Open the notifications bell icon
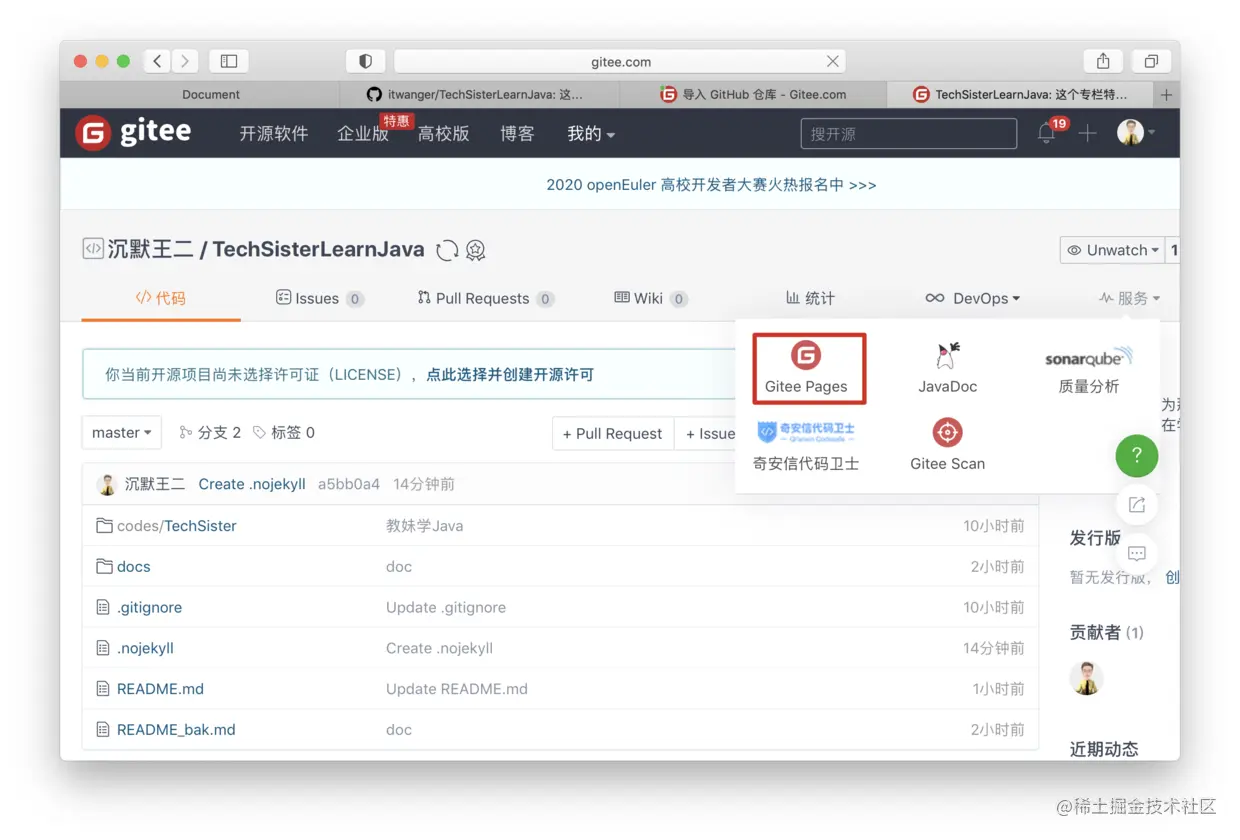 coord(1047,133)
